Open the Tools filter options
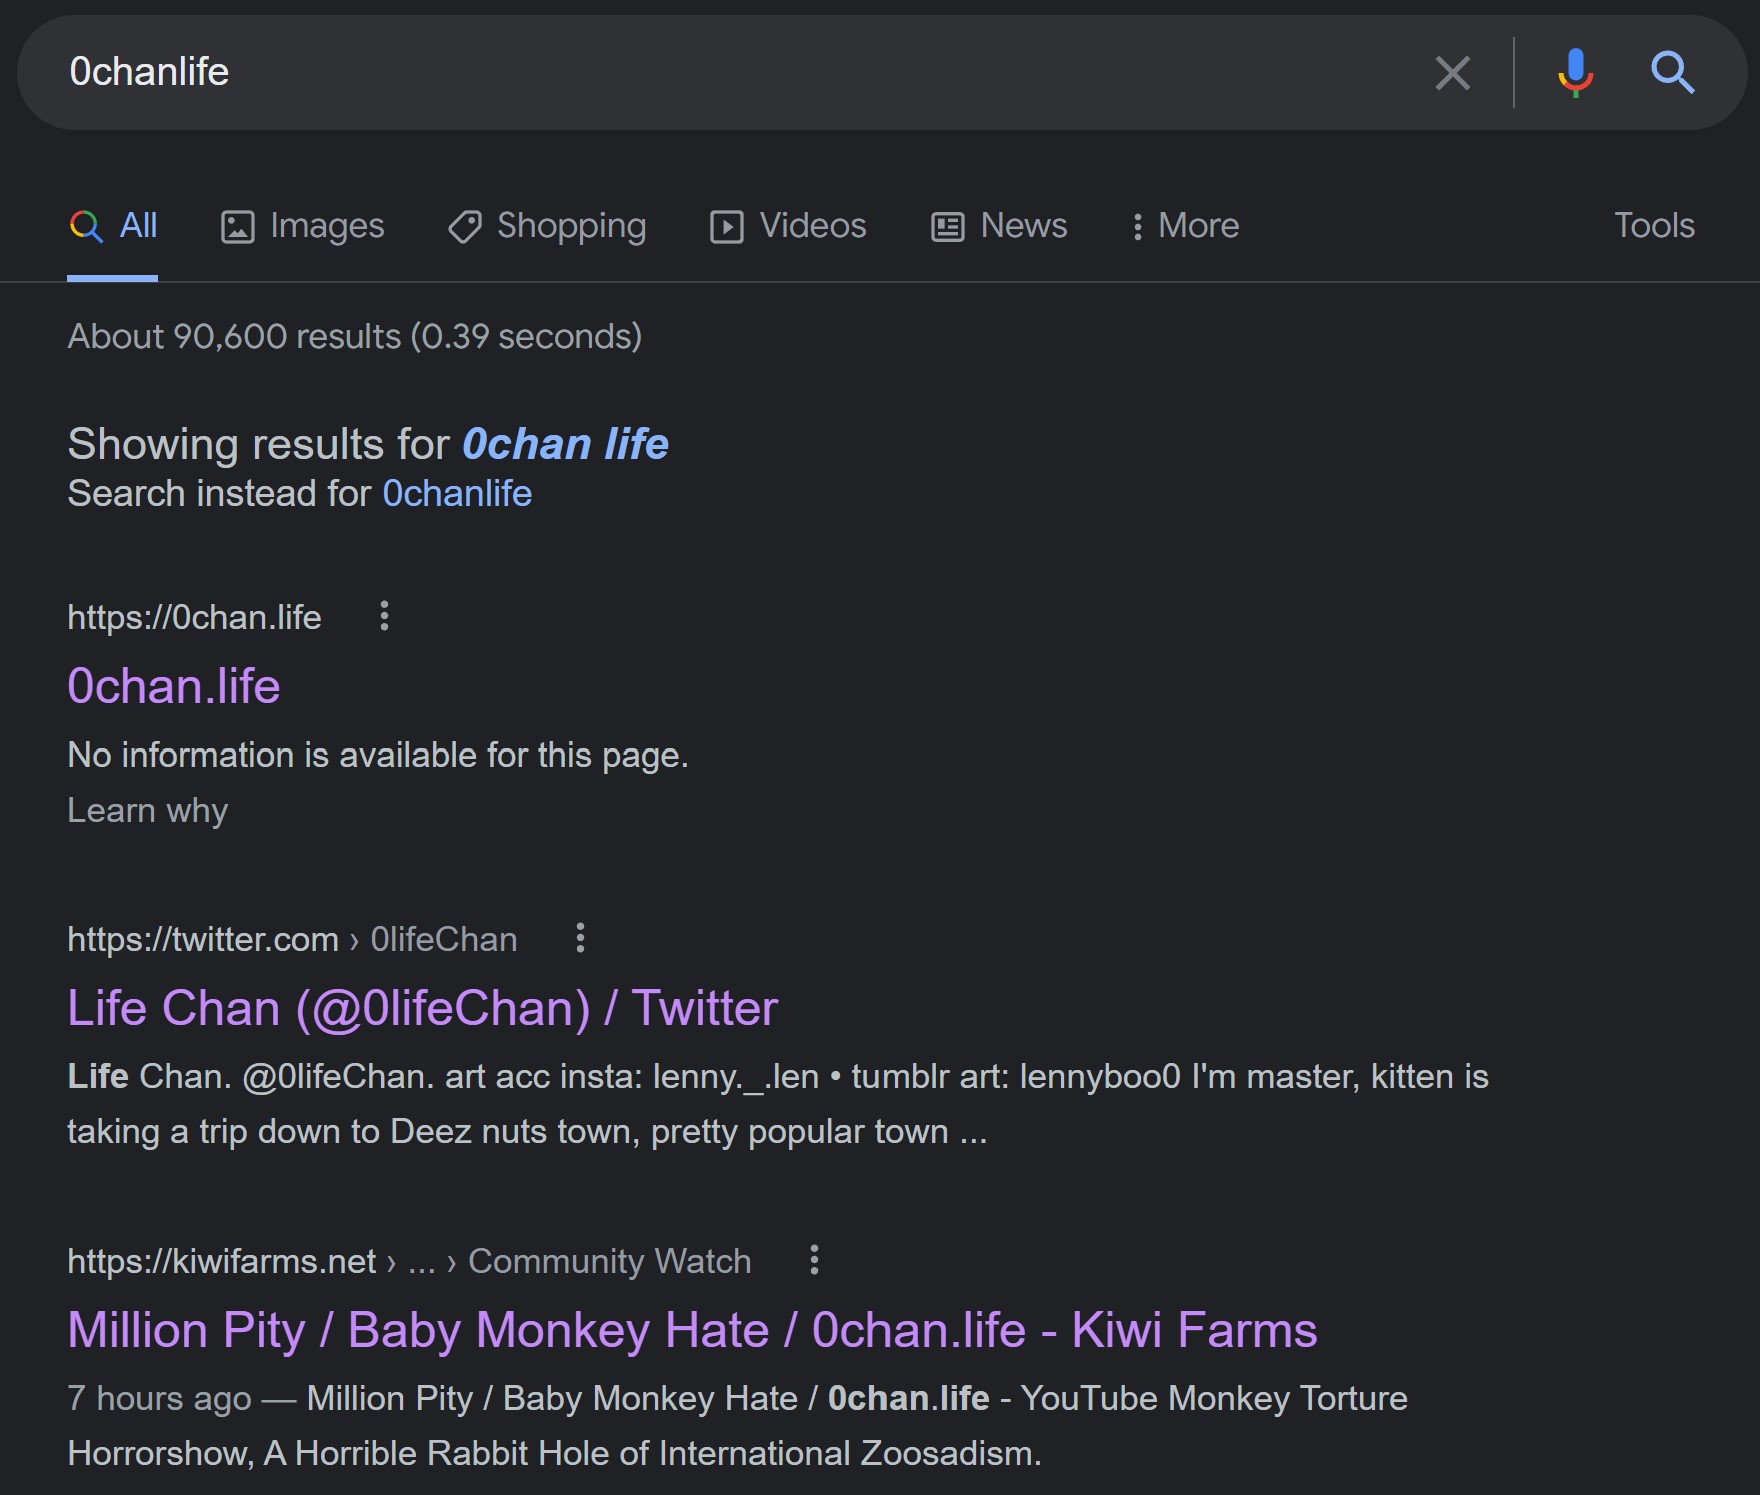 pyautogui.click(x=1654, y=226)
